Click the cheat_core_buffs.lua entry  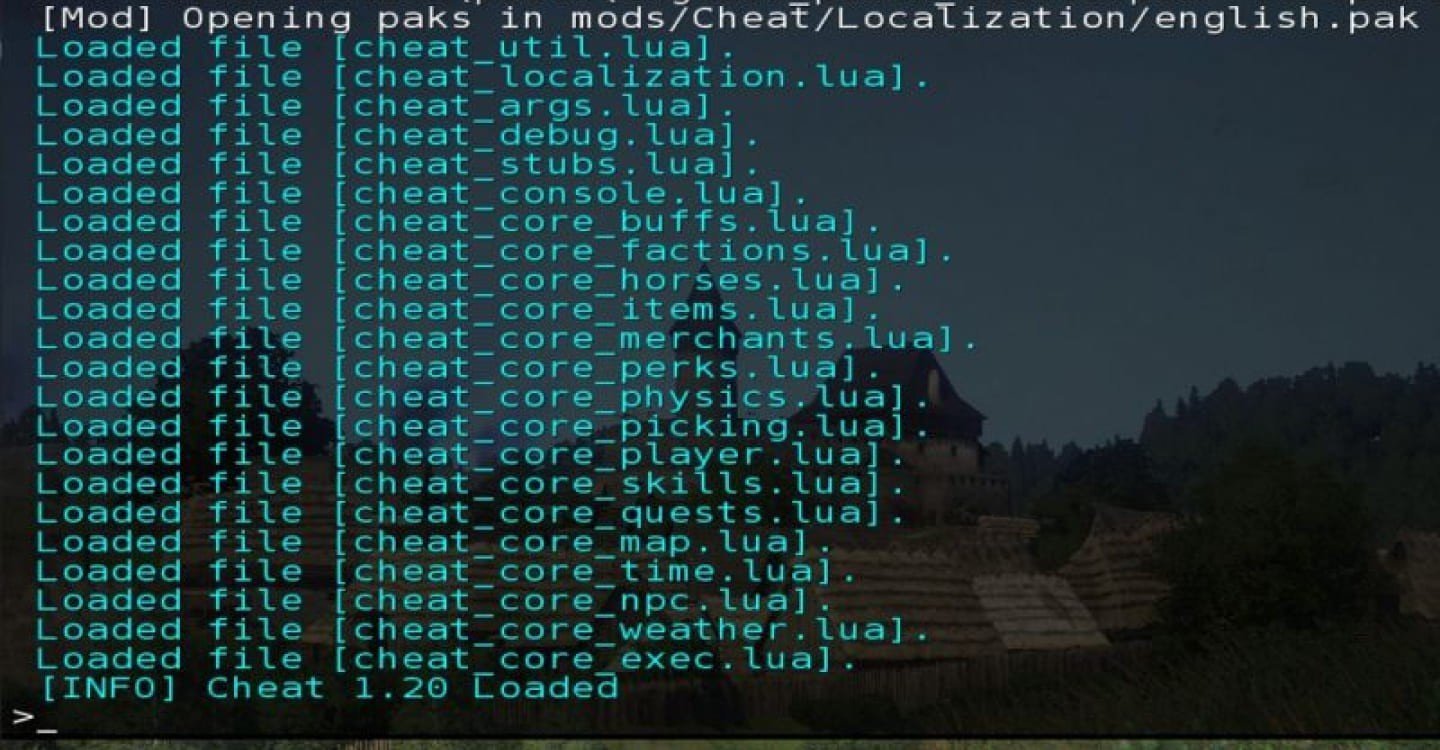pyautogui.click(x=459, y=222)
